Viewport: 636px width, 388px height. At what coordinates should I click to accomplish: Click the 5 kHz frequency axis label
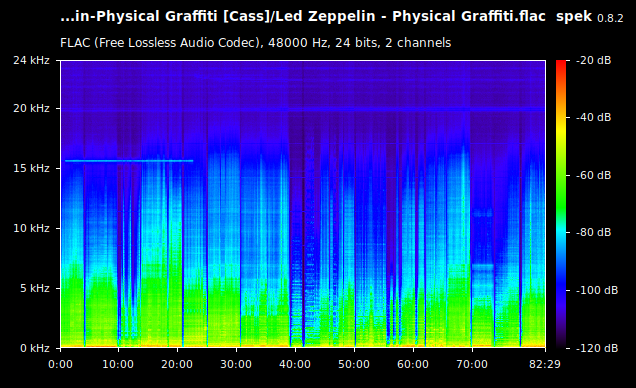tap(34, 288)
